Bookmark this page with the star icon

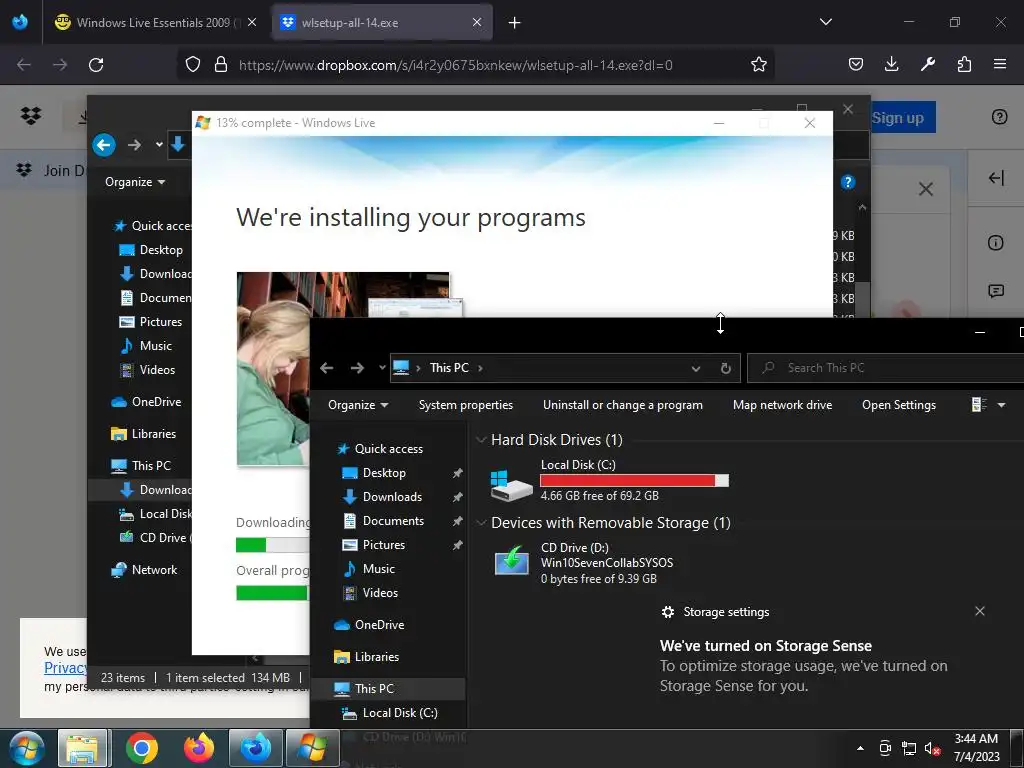click(x=758, y=65)
